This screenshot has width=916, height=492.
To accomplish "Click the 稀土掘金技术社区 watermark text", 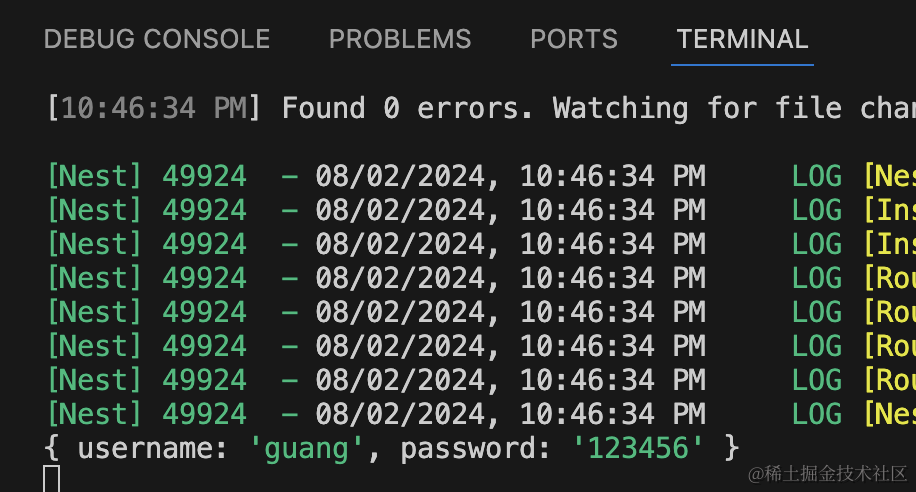I will click(x=828, y=472).
